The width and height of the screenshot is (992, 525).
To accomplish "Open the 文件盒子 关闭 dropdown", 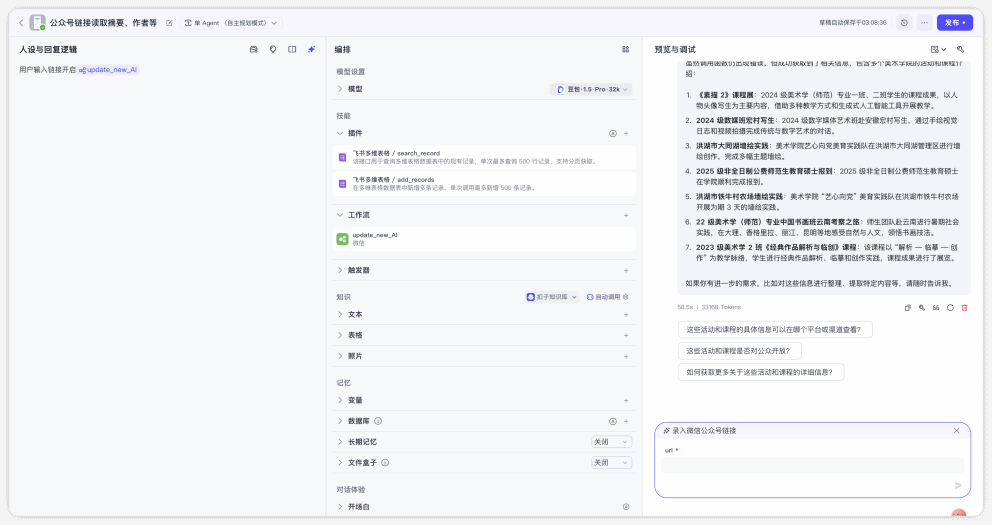I will [611, 462].
